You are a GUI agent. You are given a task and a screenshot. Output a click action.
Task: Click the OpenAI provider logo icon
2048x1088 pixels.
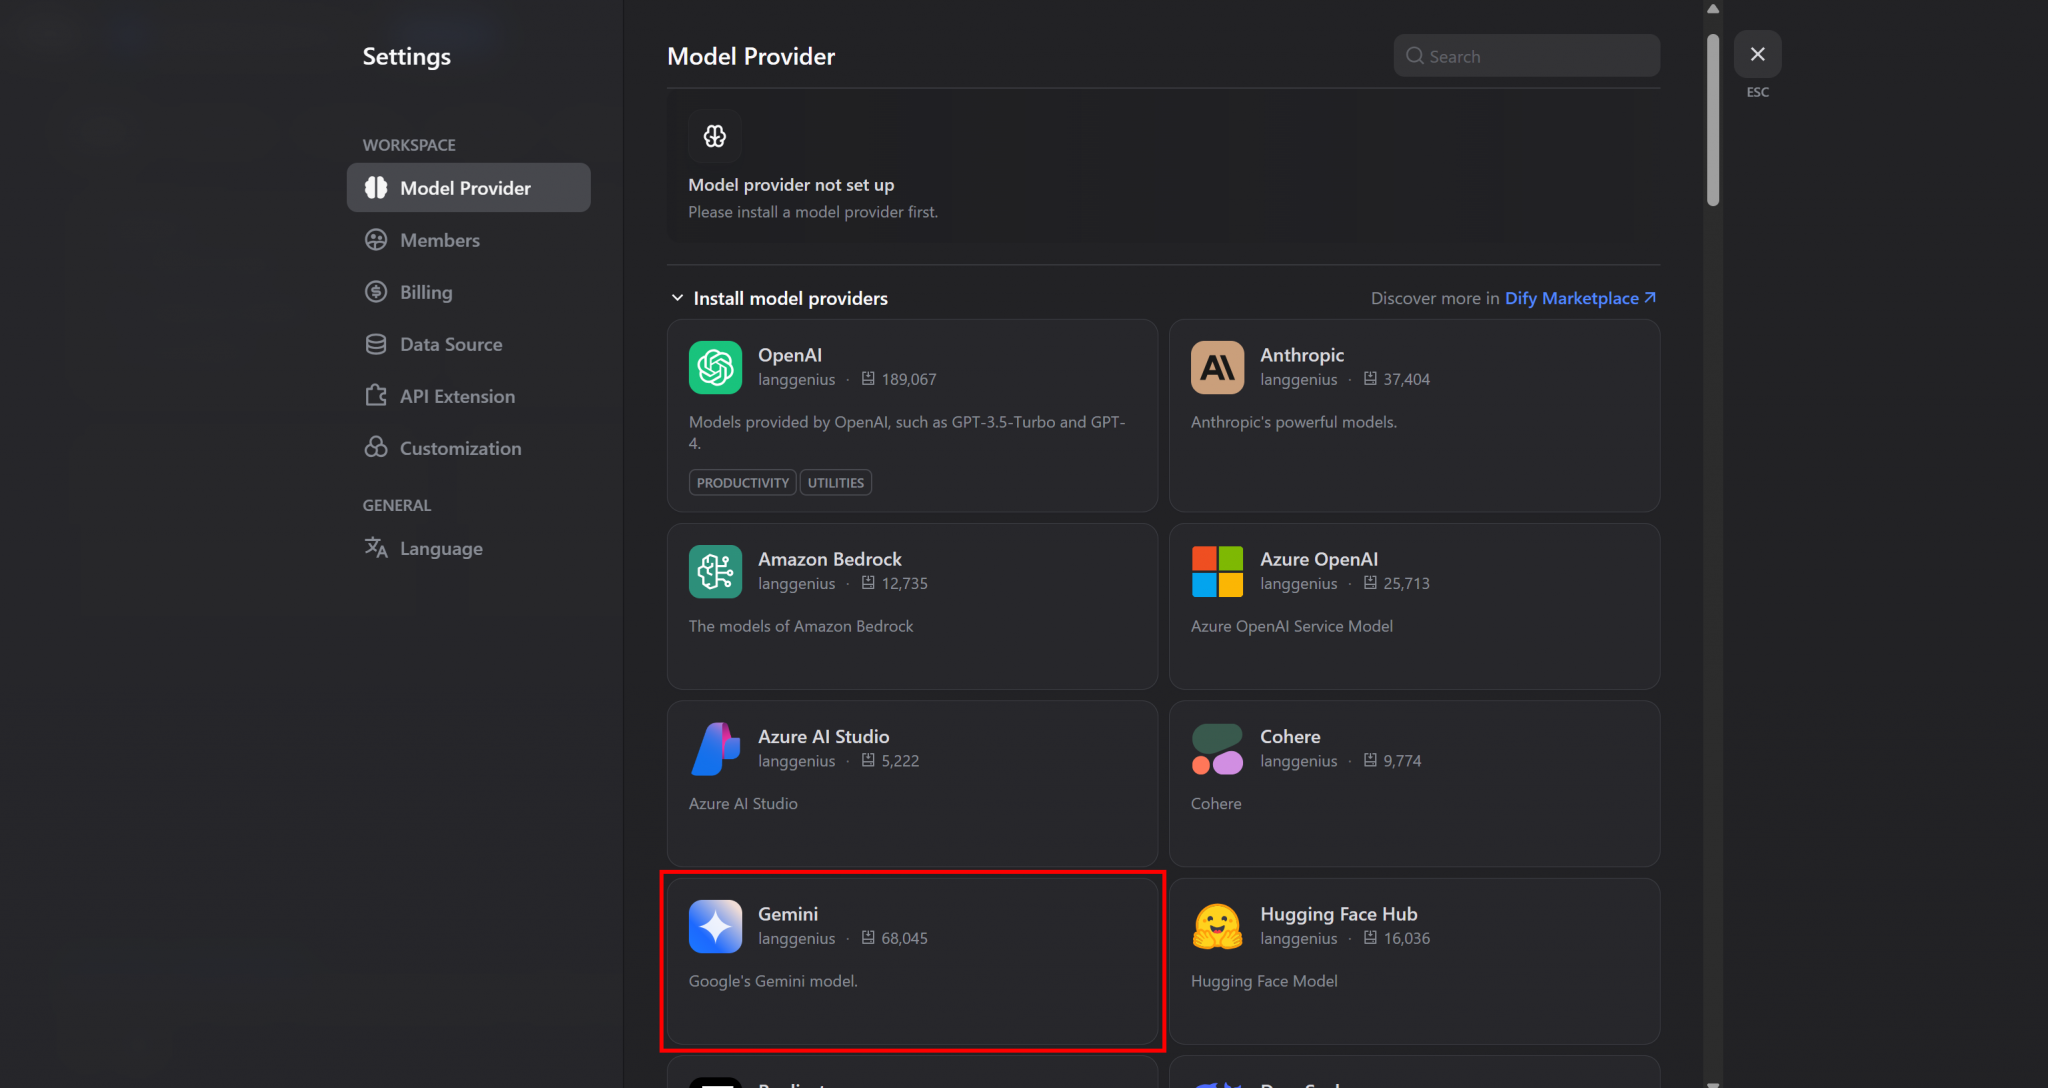point(715,367)
